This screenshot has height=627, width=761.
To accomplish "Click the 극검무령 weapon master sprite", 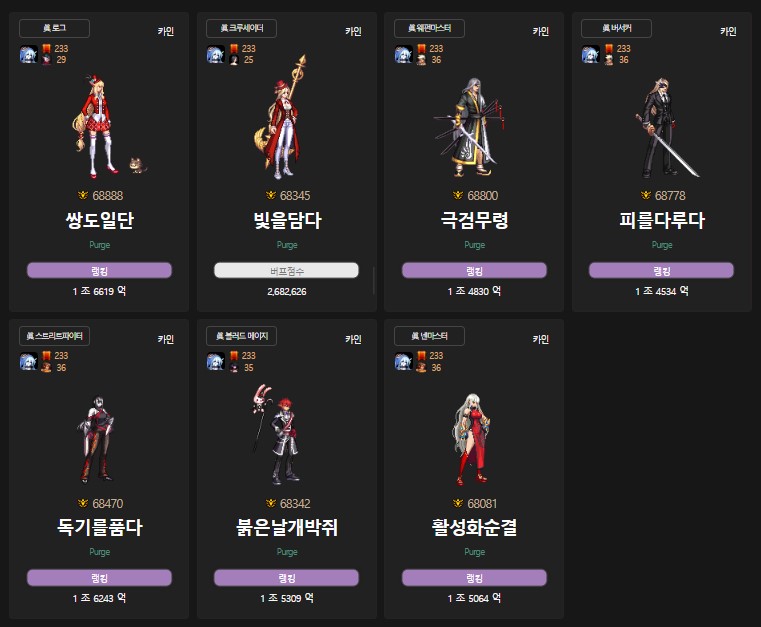I will [x=469, y=126].
